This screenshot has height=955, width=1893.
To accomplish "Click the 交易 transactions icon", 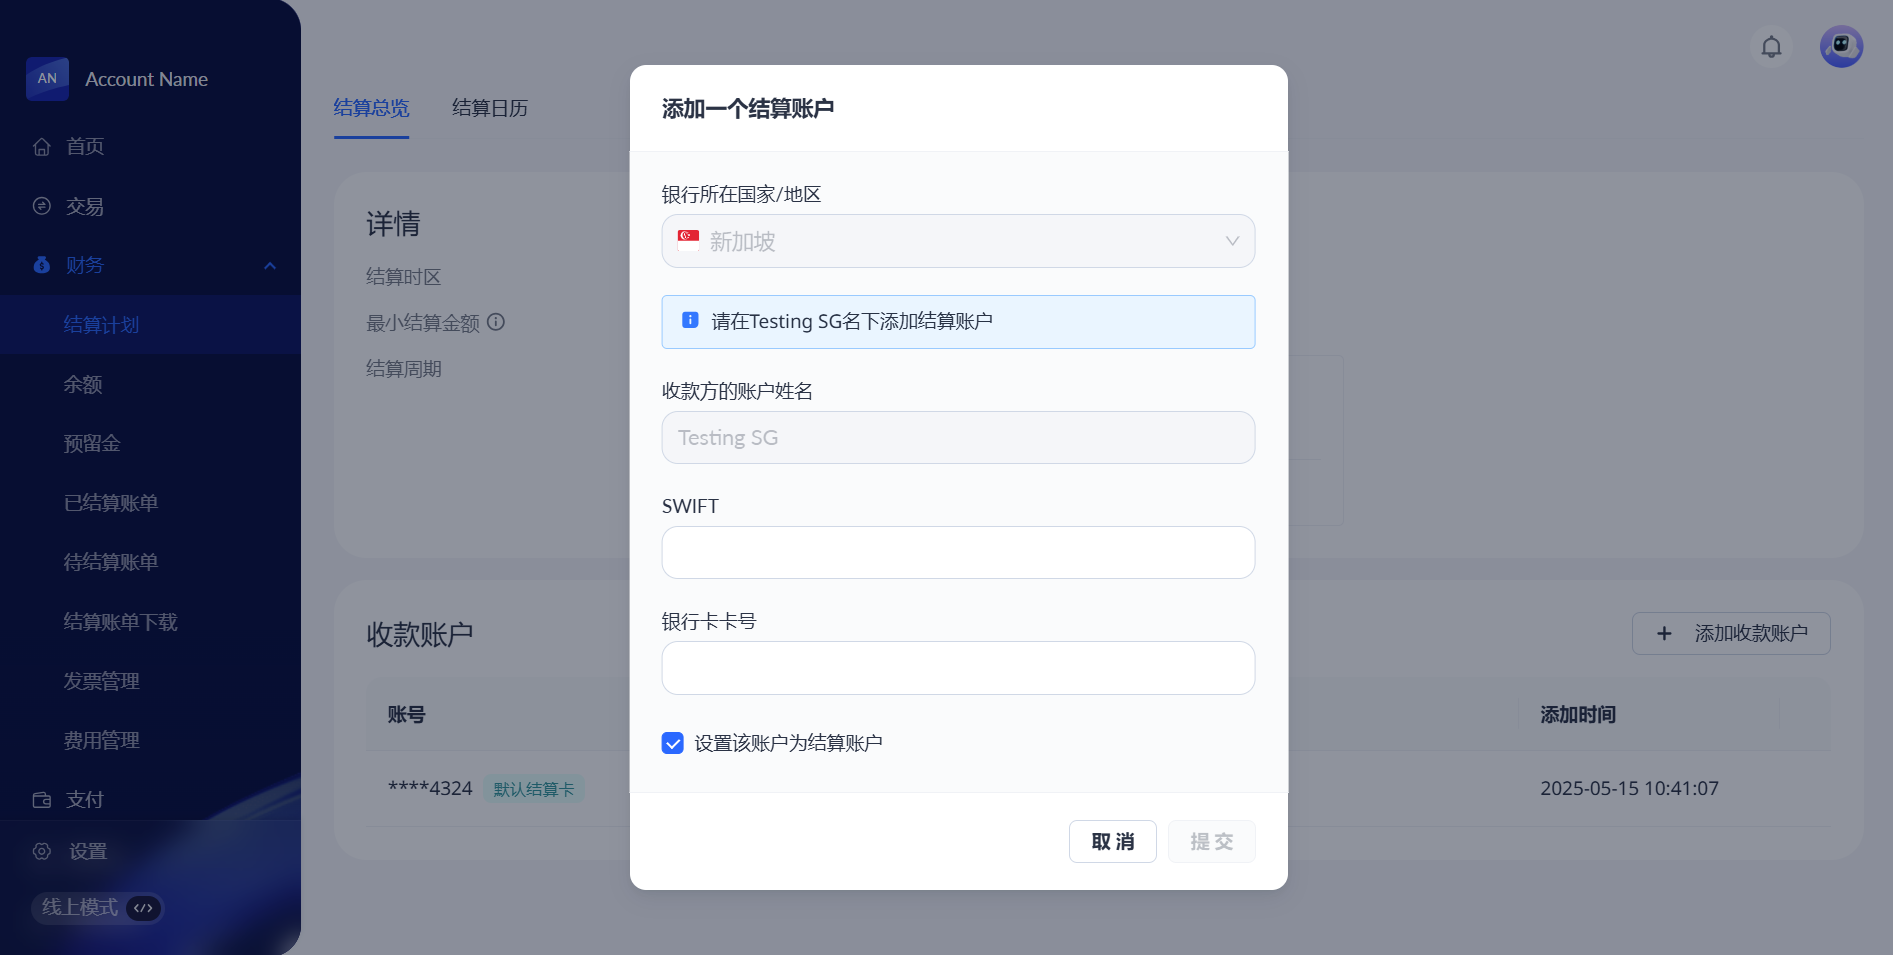I will [x=42, y=206].
